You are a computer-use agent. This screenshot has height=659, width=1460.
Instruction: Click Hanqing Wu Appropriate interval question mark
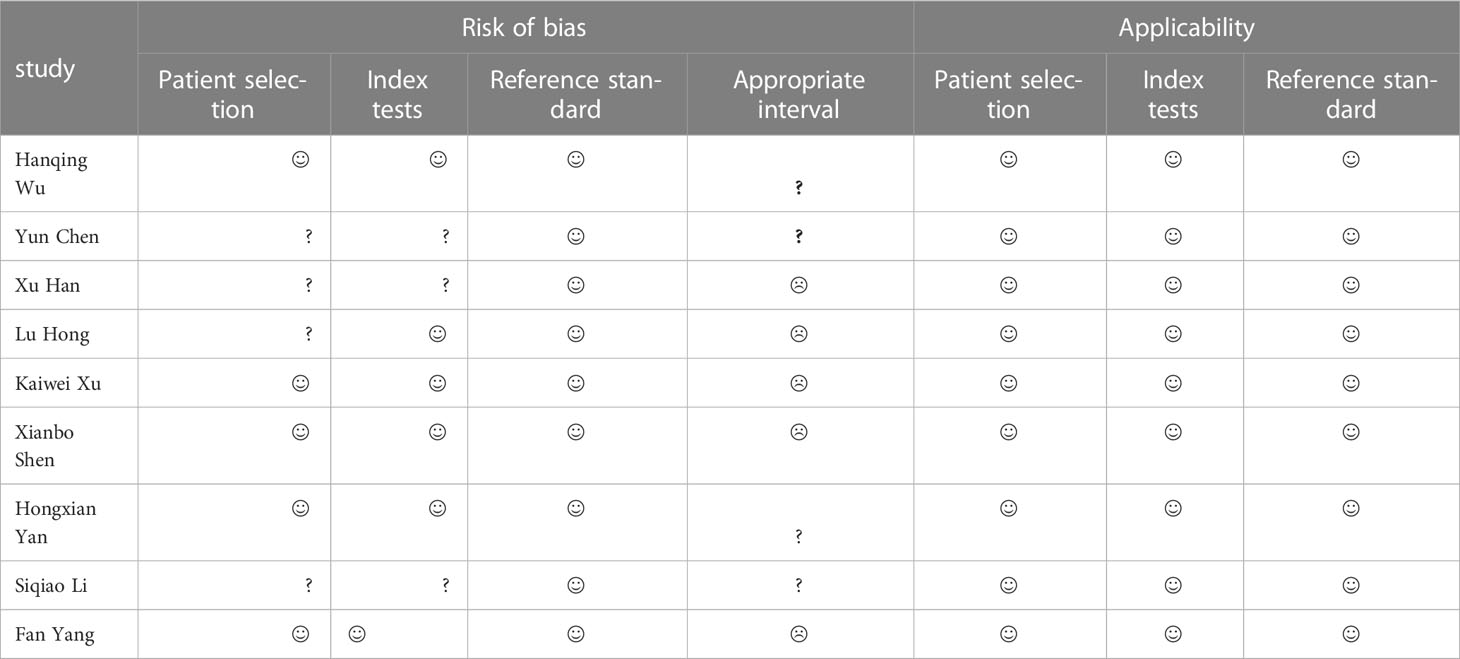[x=799, y=188]
